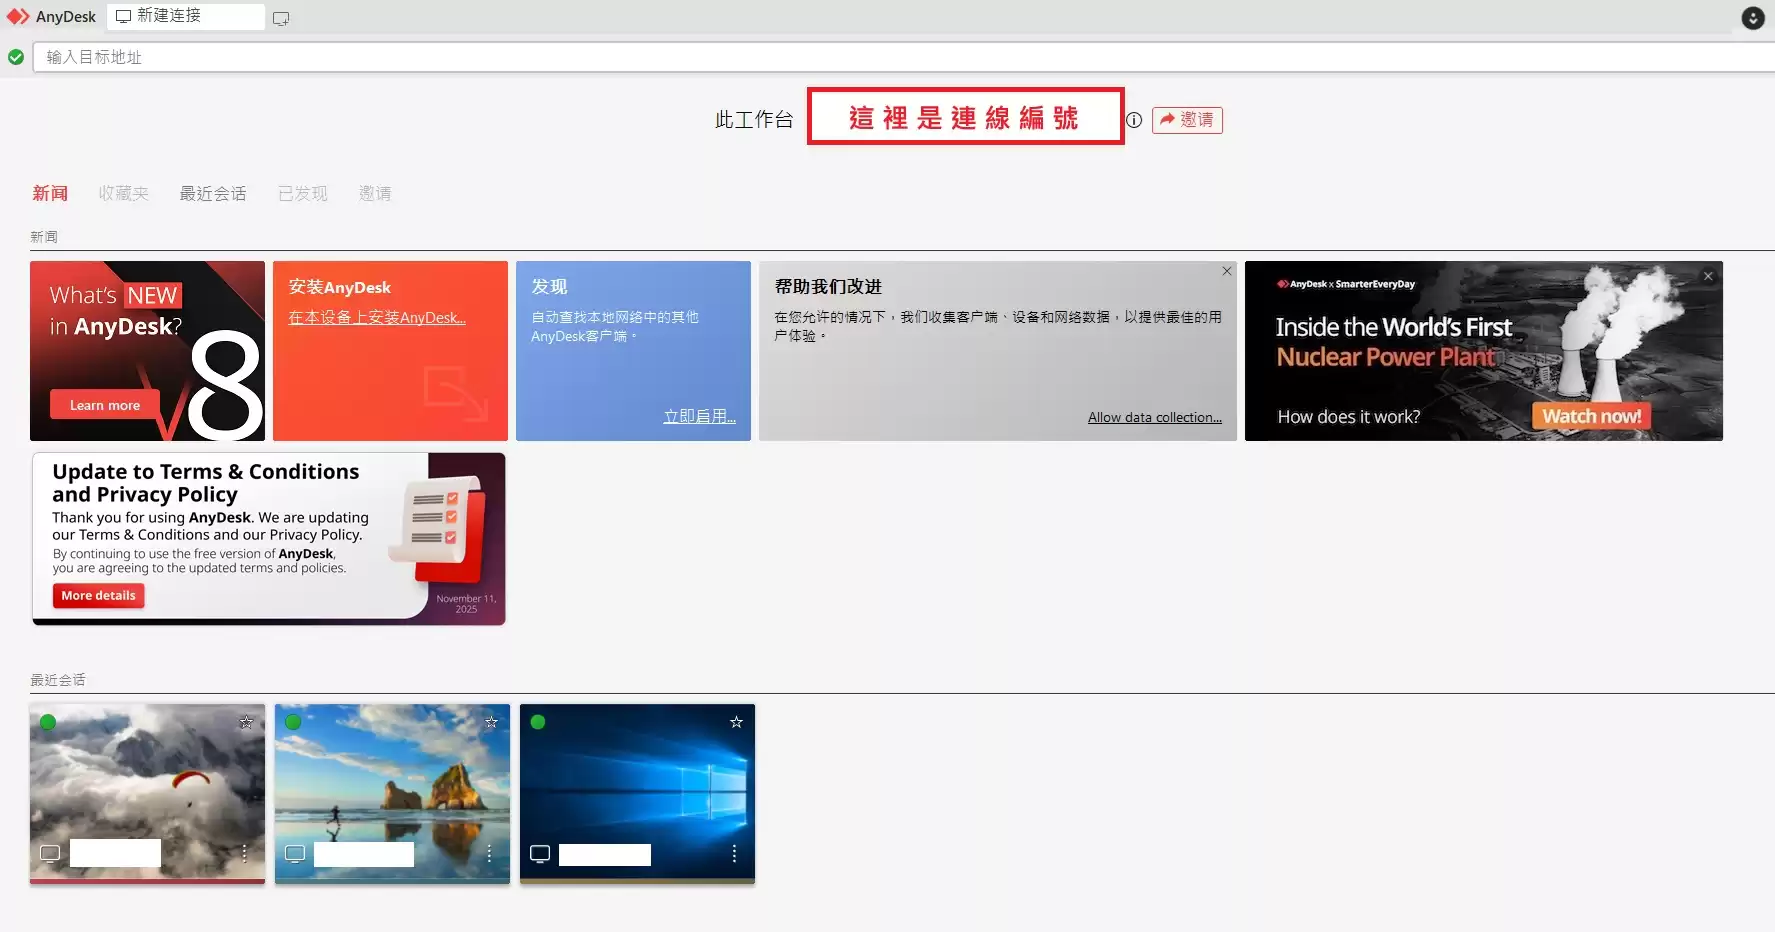Screen dimensions: 1775x932
Task: Dismiss the Nuclear Power Plant ad banner
Action: (x=1708, y=276)
